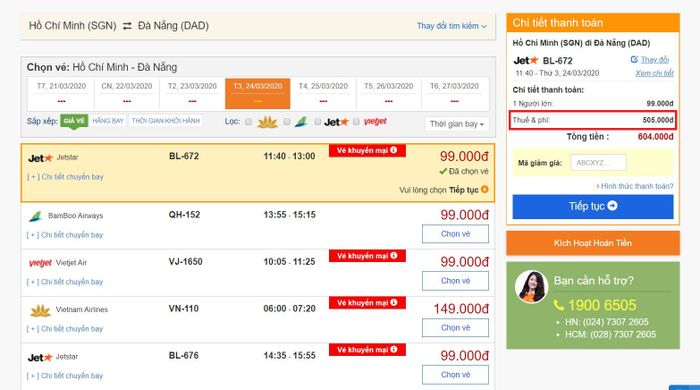Toggle the Jetstar filter checkbox

317,121
